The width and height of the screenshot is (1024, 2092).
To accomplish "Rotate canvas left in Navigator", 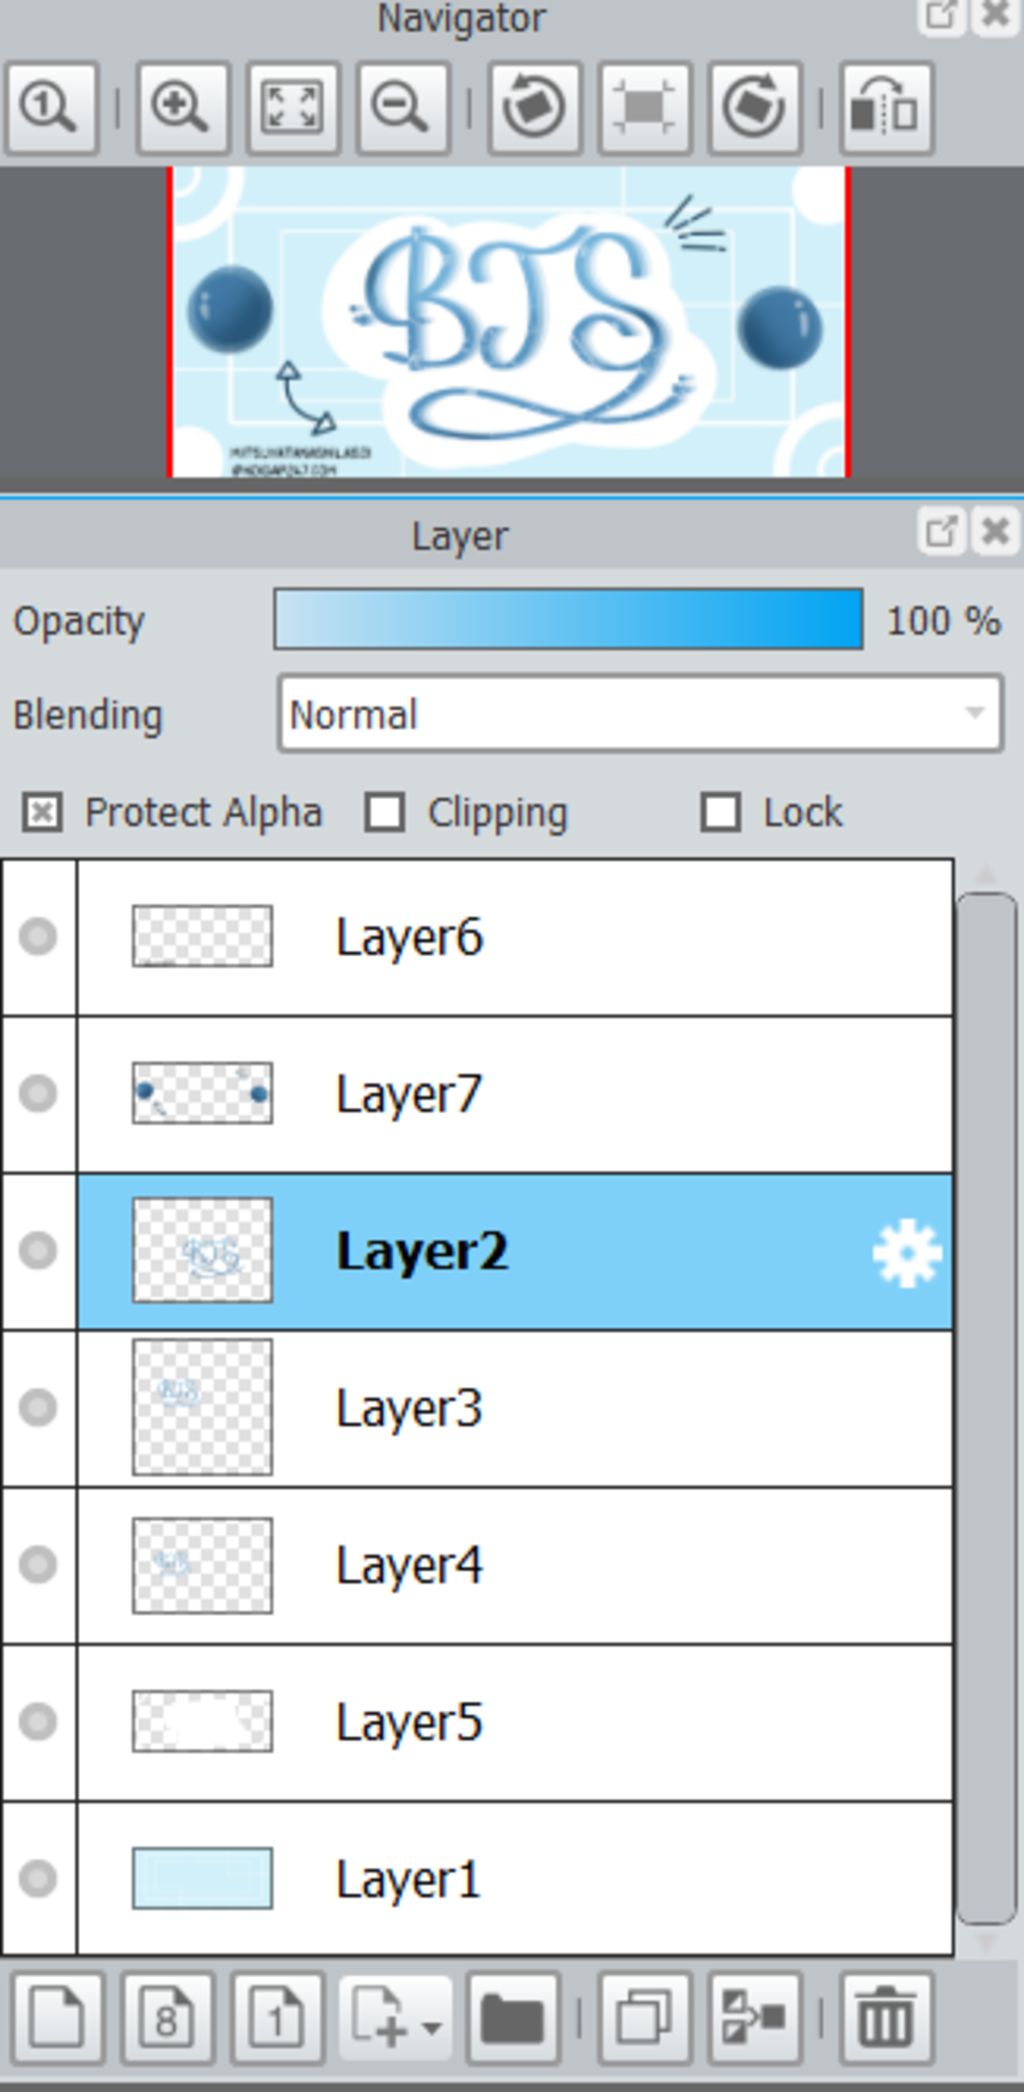I will pyautogui.click(x=534, y=108).
